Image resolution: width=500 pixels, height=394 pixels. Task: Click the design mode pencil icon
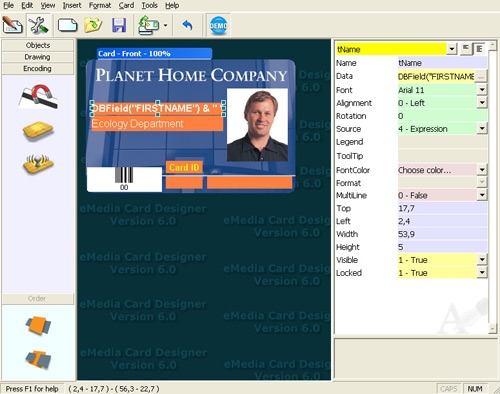click(12, 25)
